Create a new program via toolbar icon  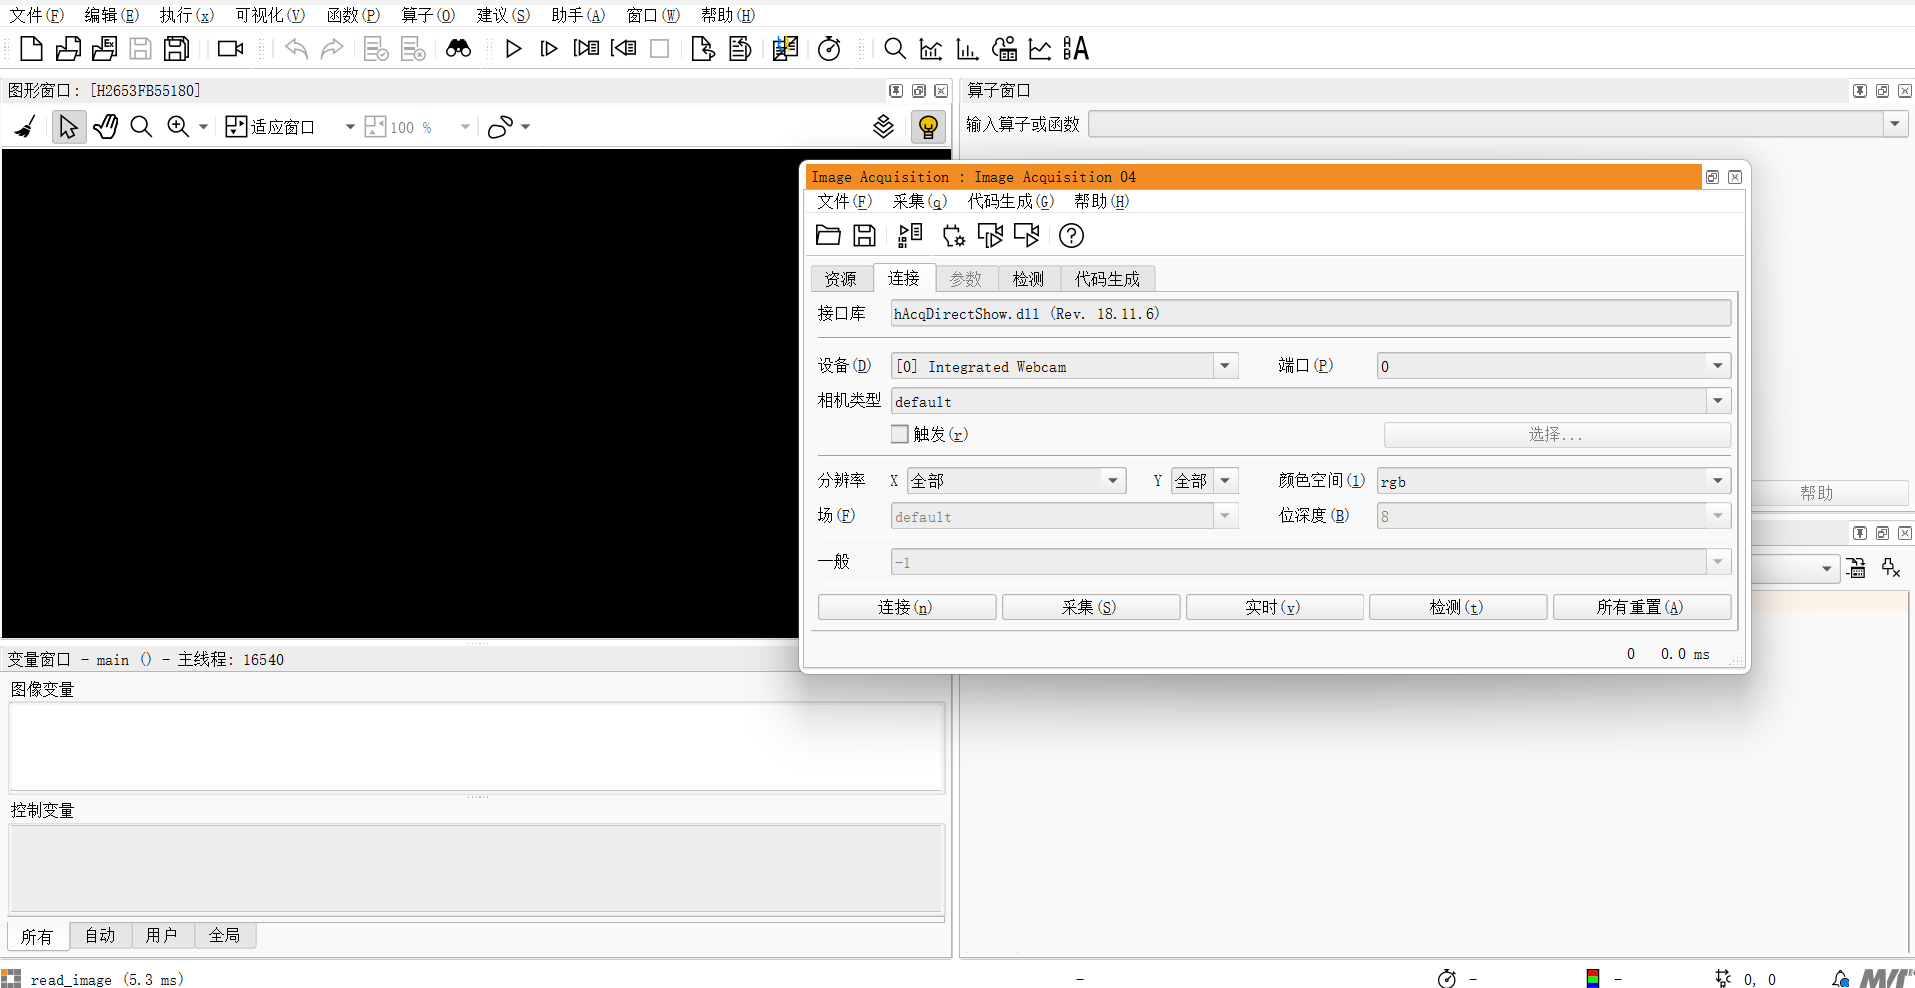pos(31,48)
